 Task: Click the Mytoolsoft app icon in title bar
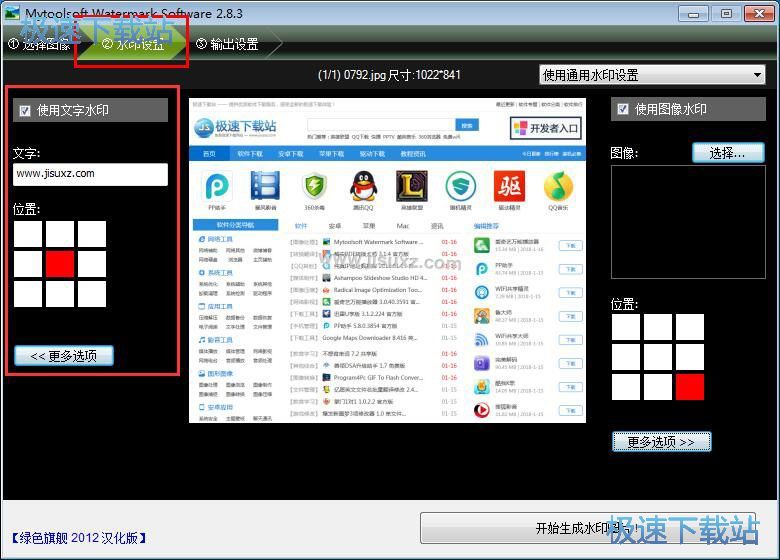point(11,13)
